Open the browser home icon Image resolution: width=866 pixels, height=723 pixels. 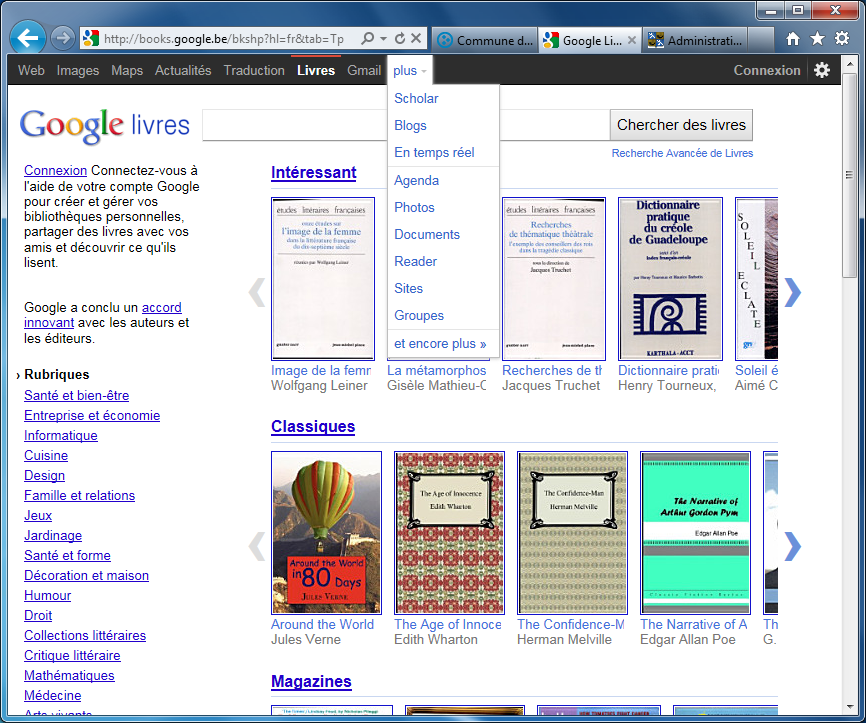pyautogui.click(x=793, y=39)
